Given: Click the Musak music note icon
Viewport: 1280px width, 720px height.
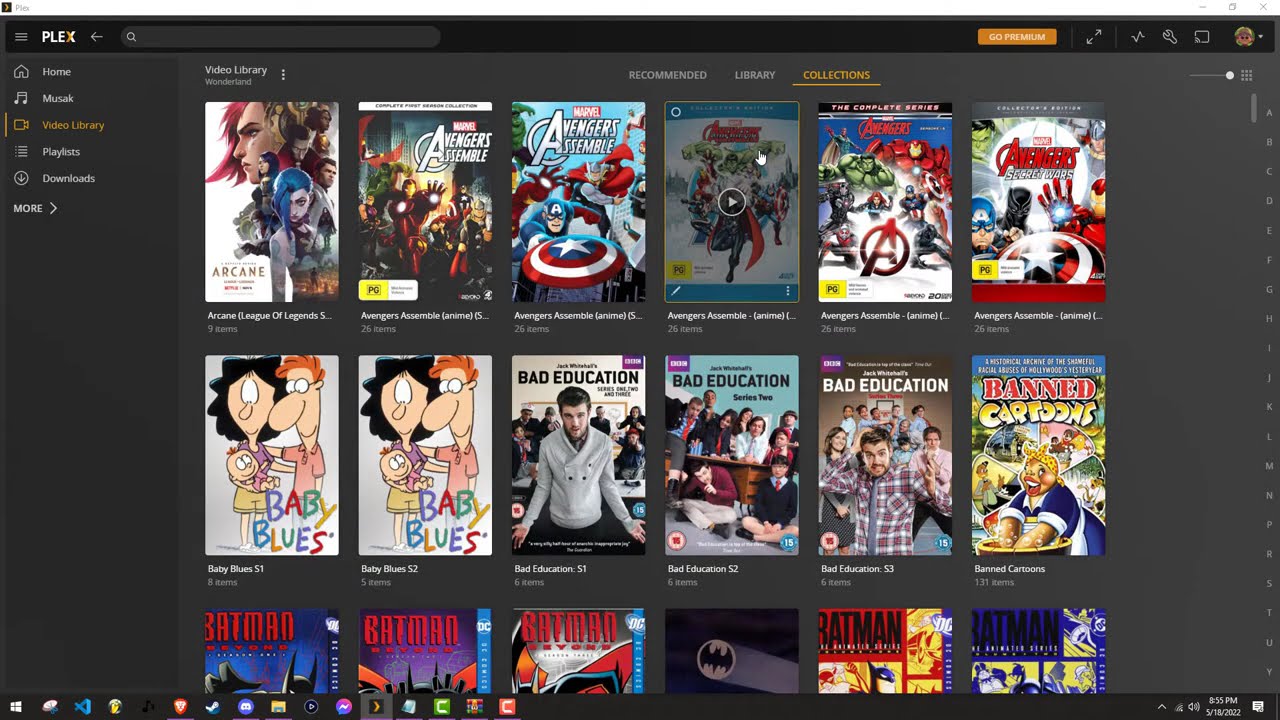Looking at the screenshot, I should tap(21, 98).
